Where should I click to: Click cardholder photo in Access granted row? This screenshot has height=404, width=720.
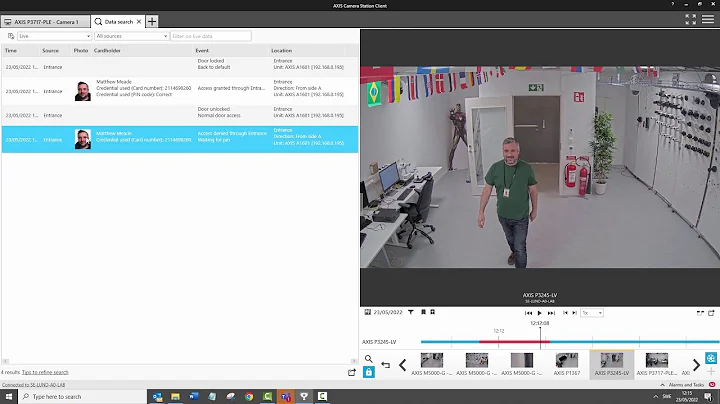83,91
